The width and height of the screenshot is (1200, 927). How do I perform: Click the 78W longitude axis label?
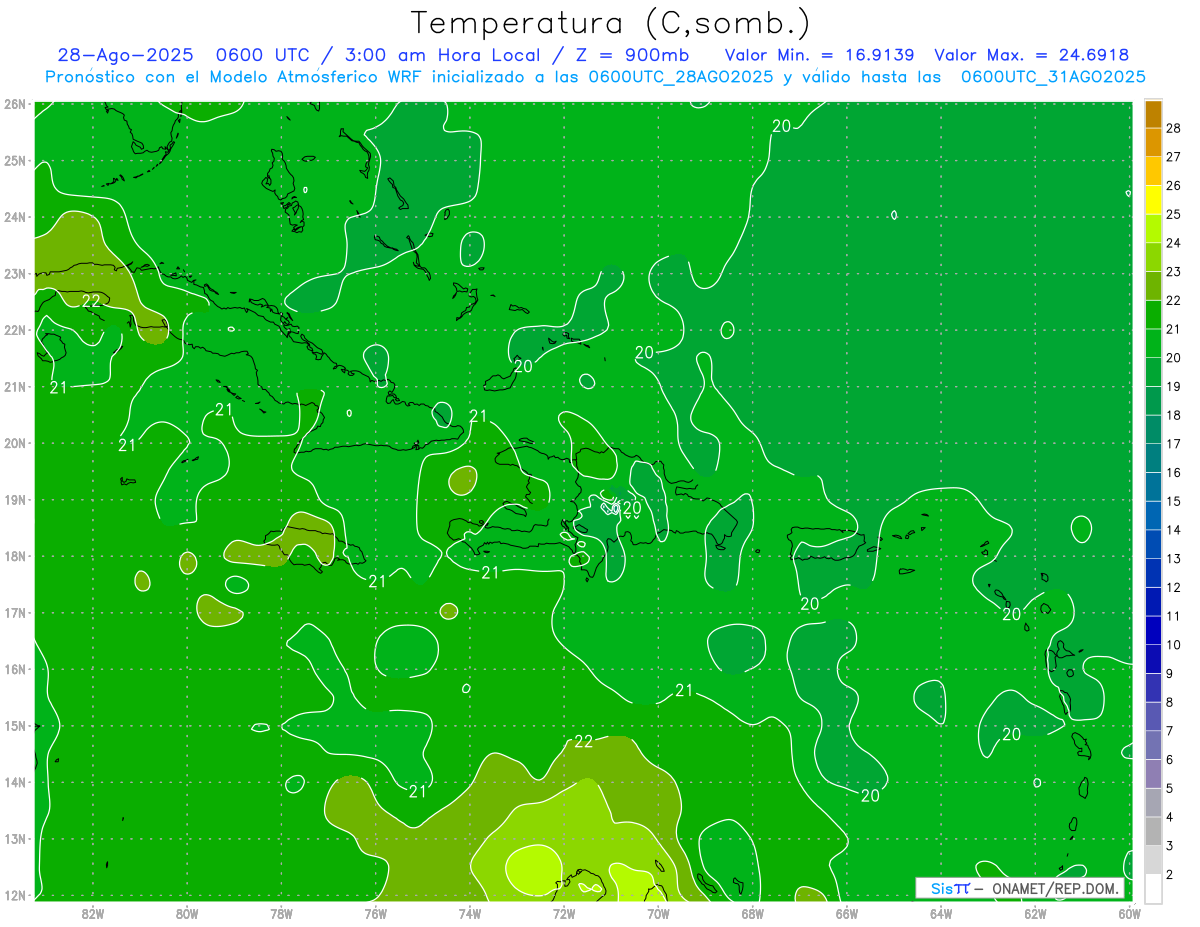pos(281,913)
